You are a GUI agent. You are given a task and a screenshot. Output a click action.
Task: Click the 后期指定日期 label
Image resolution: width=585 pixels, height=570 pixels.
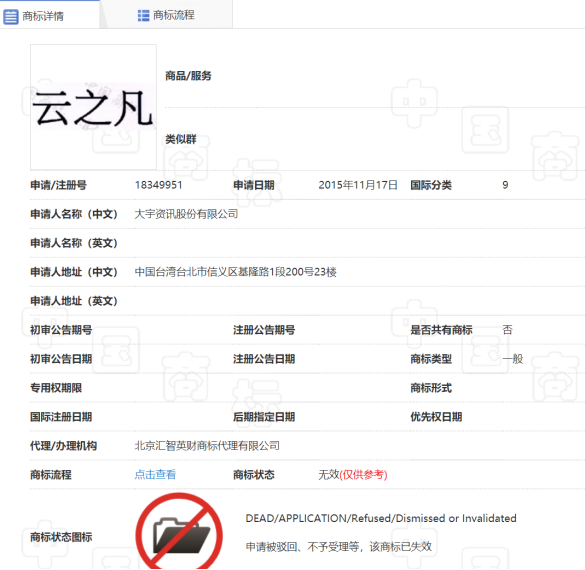point(264,417)
